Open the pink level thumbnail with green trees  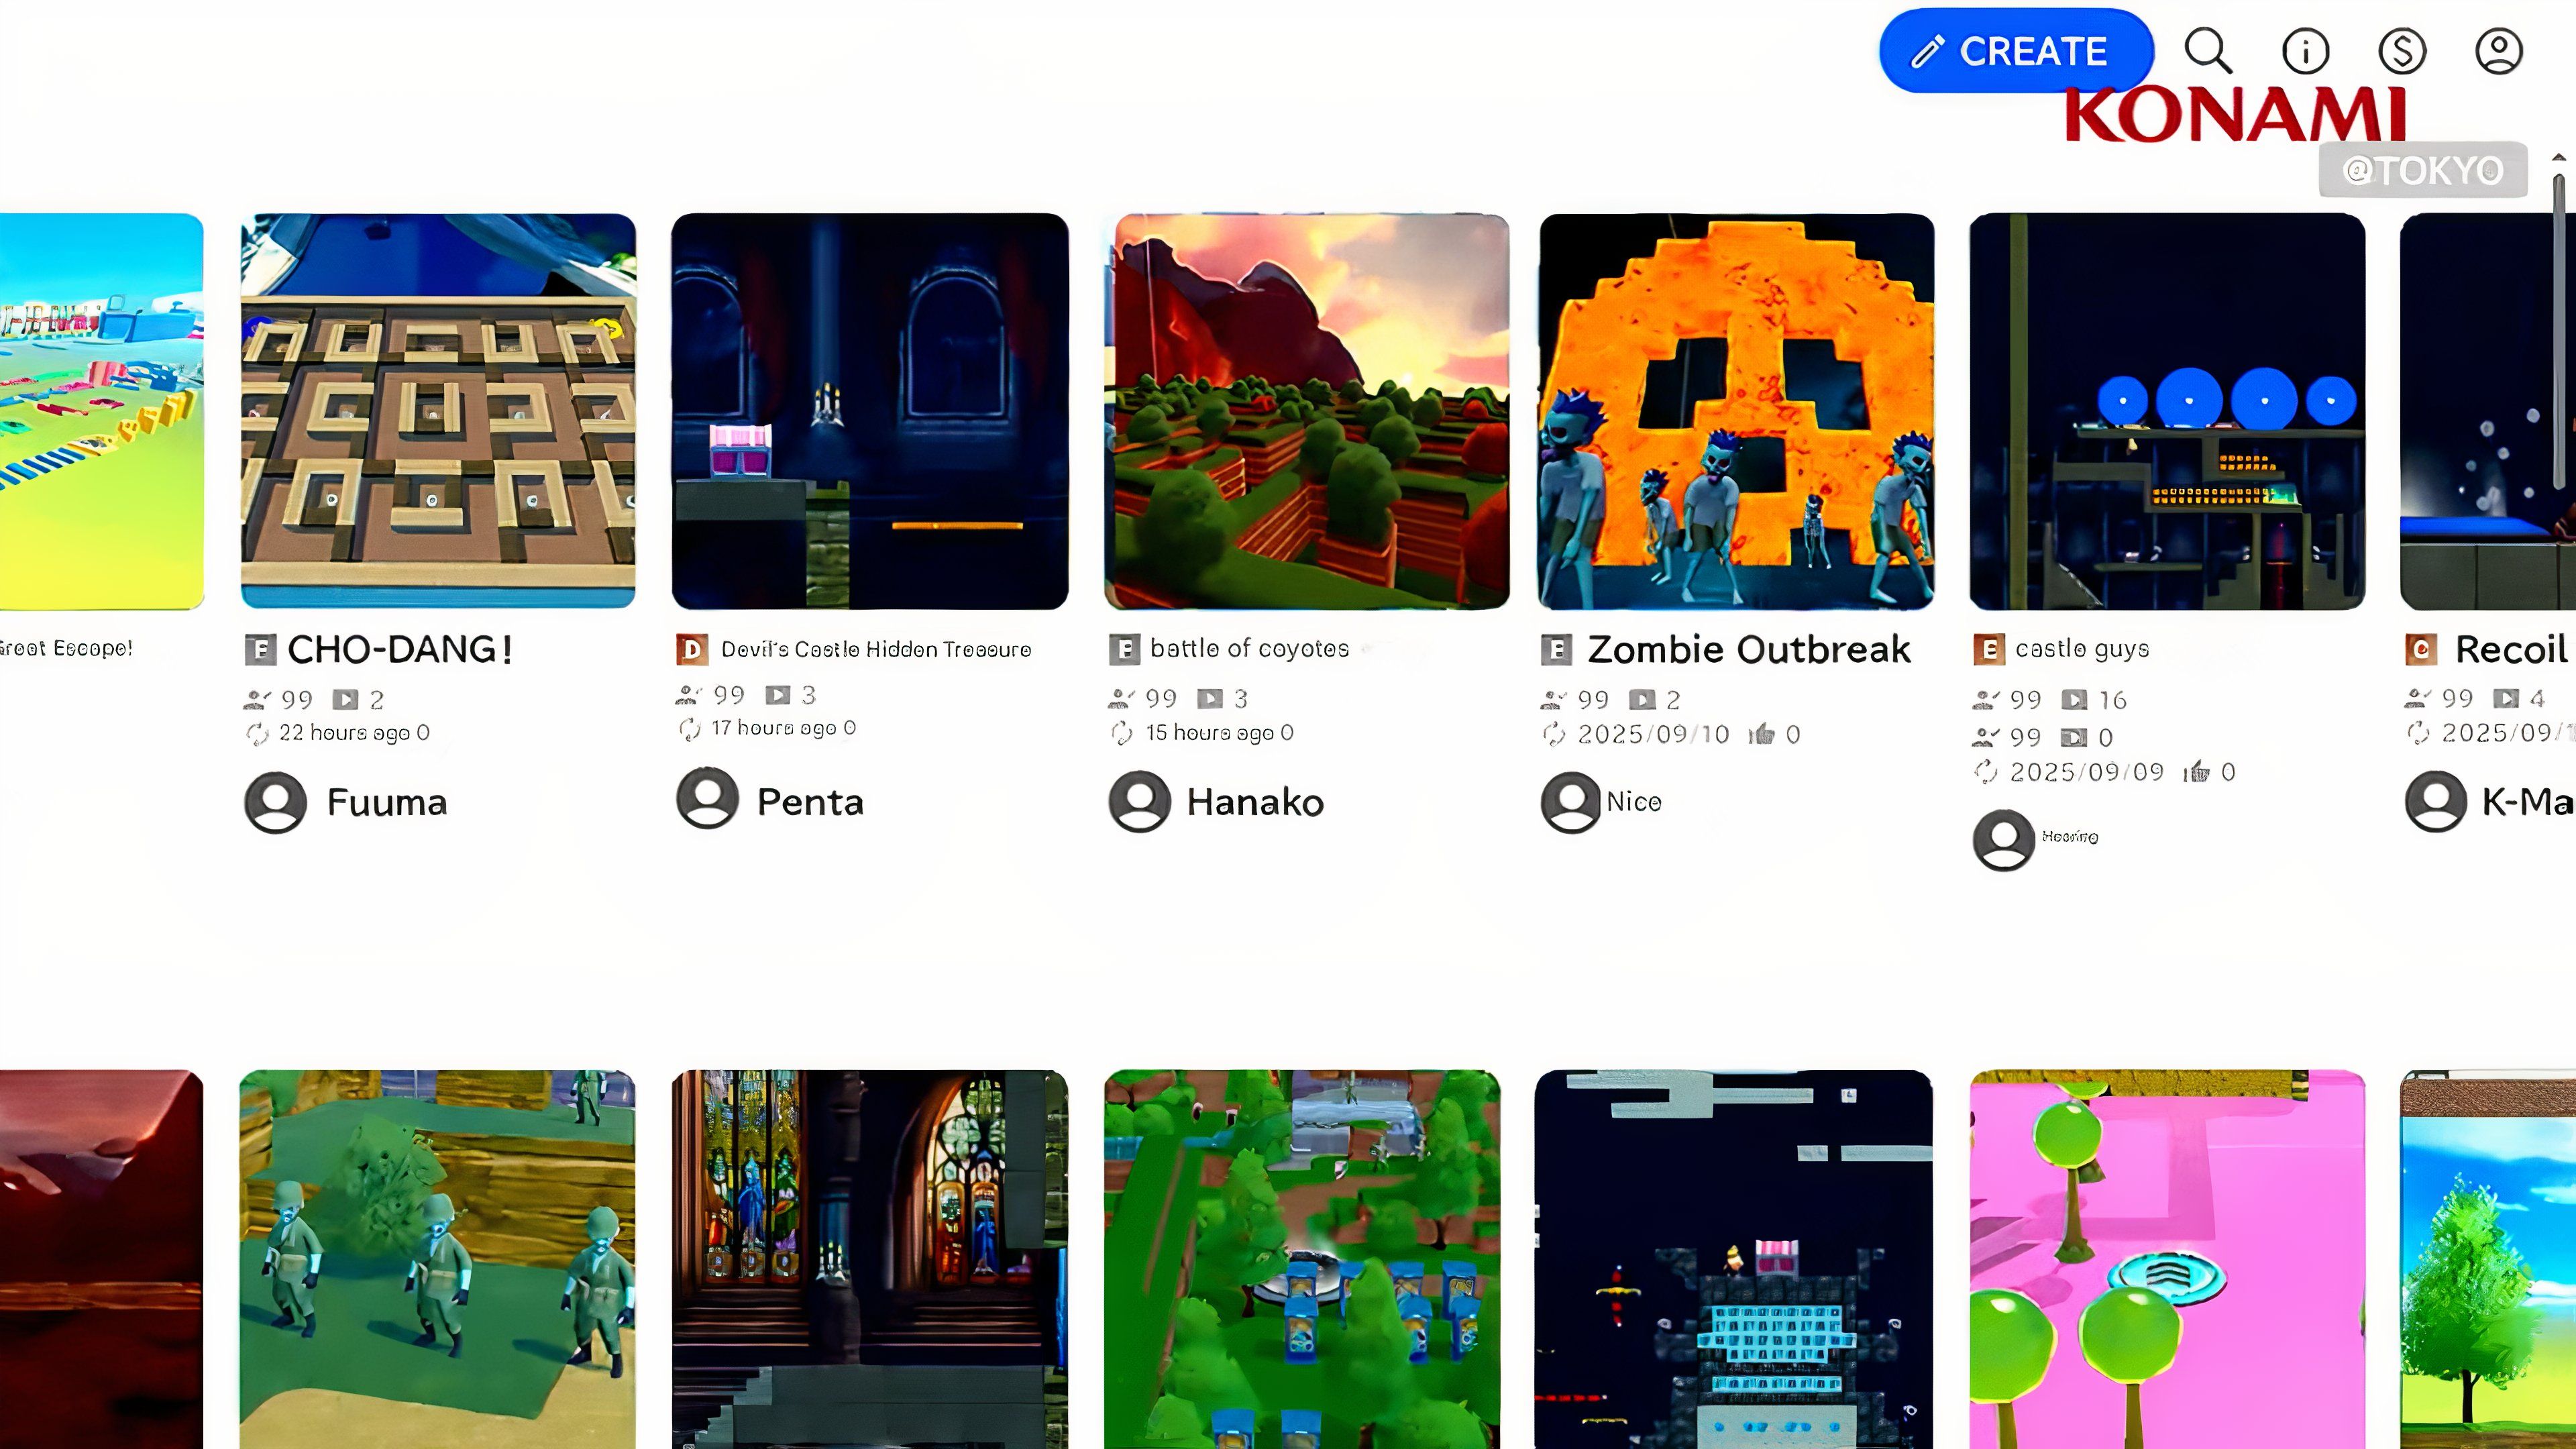click(x=2167, y=1259)
